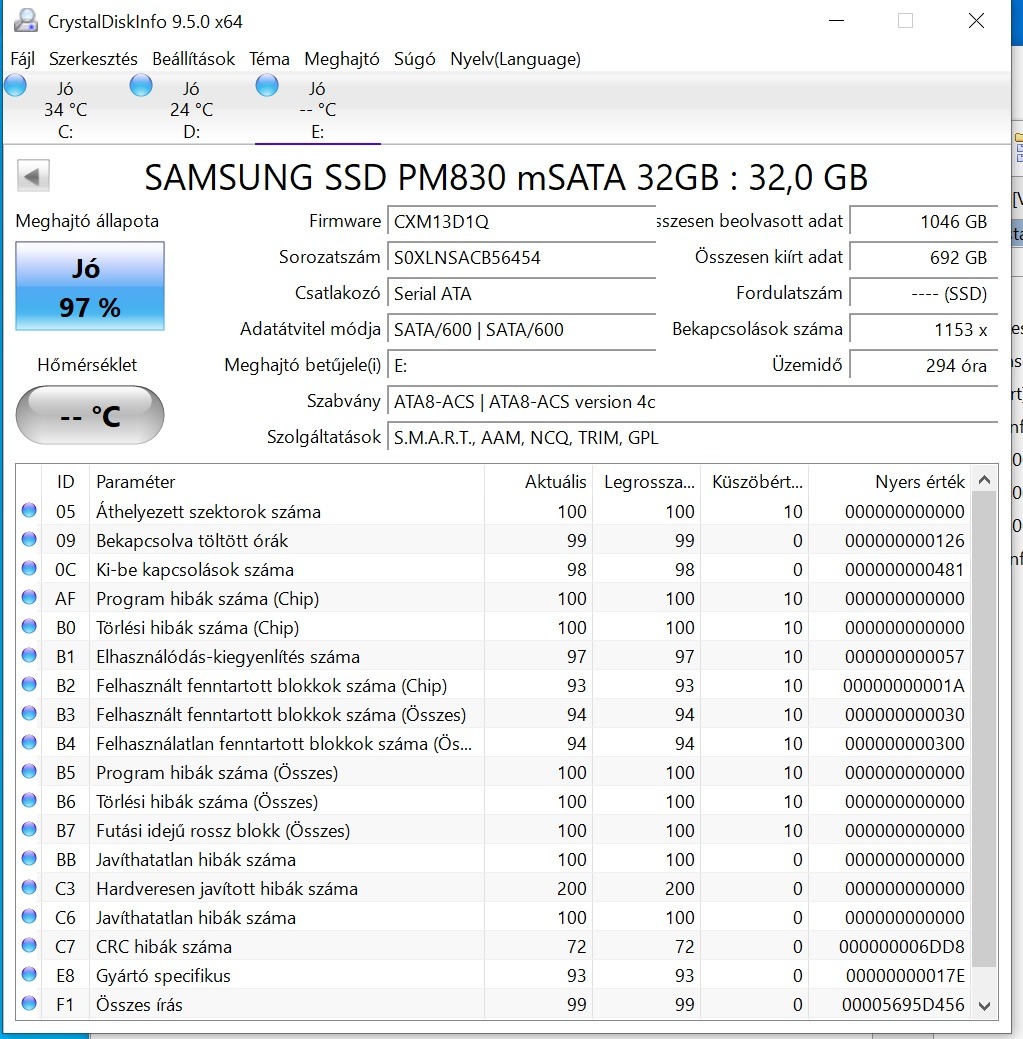Click the SATA/600 transfer mode field
The image size is (1023, 1039).
point(522,329)
